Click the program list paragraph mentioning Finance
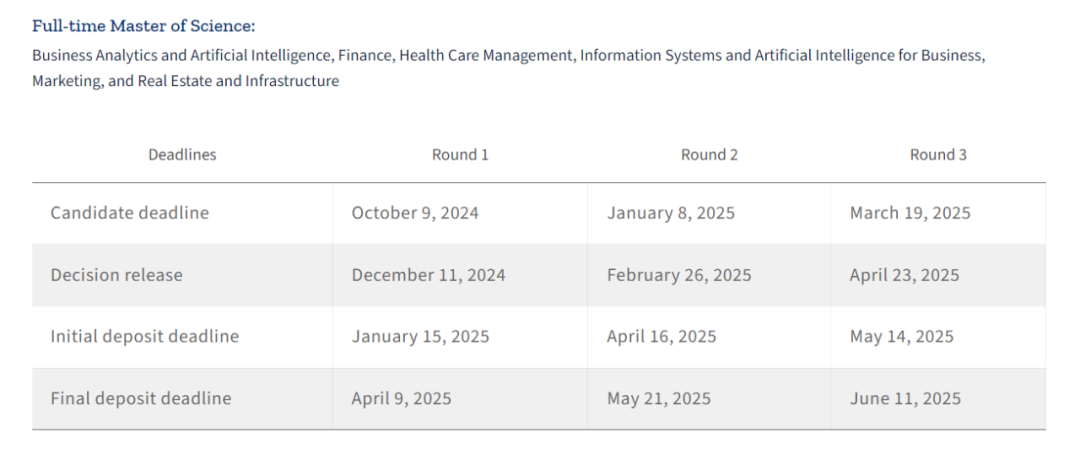1080x471 pixels. click(508, 68)
